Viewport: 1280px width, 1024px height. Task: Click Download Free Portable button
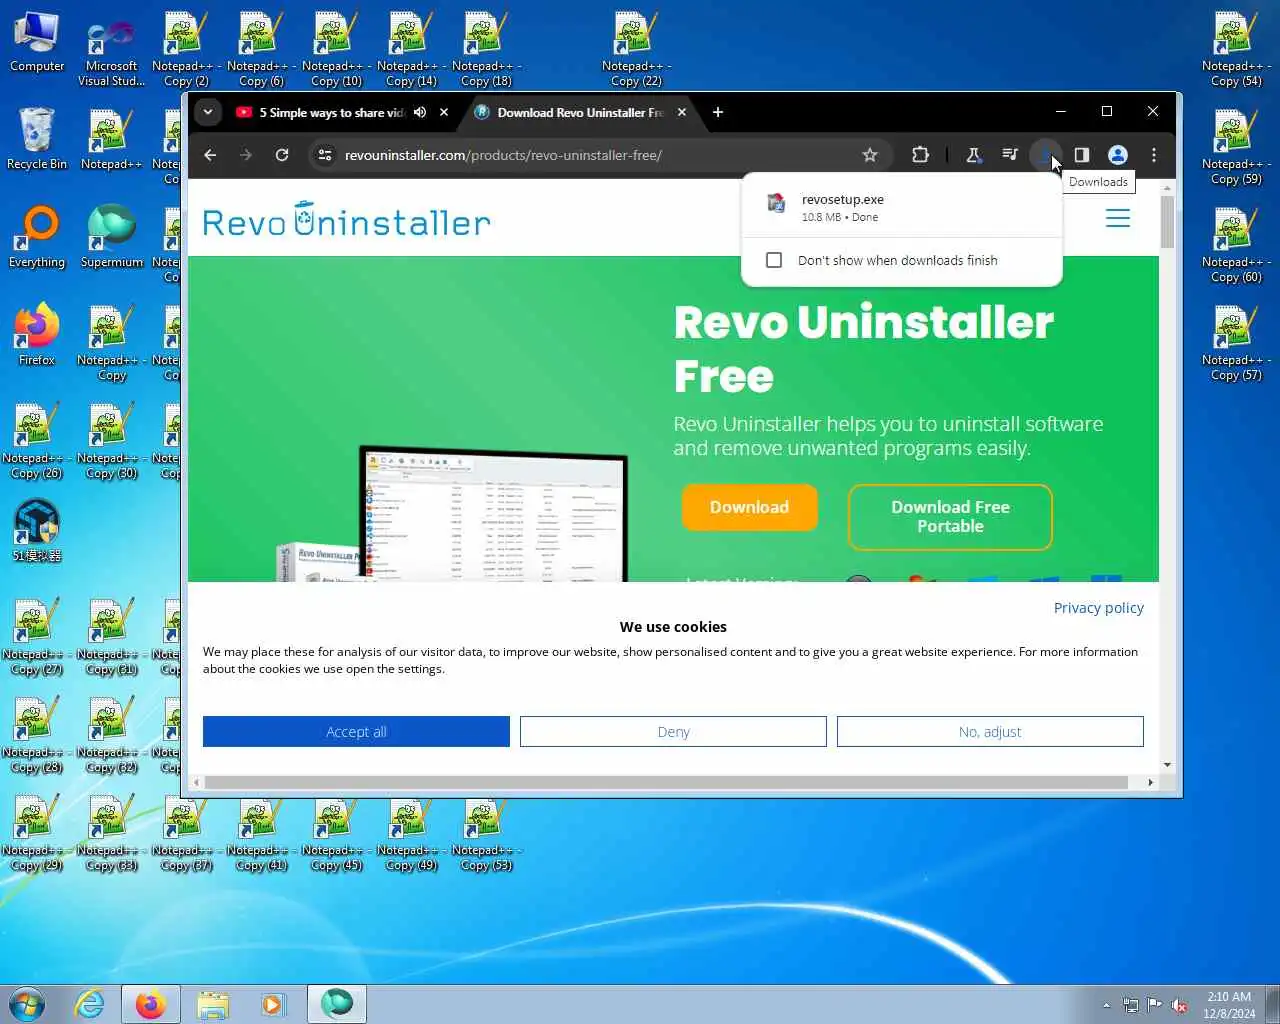pos(950,517)
